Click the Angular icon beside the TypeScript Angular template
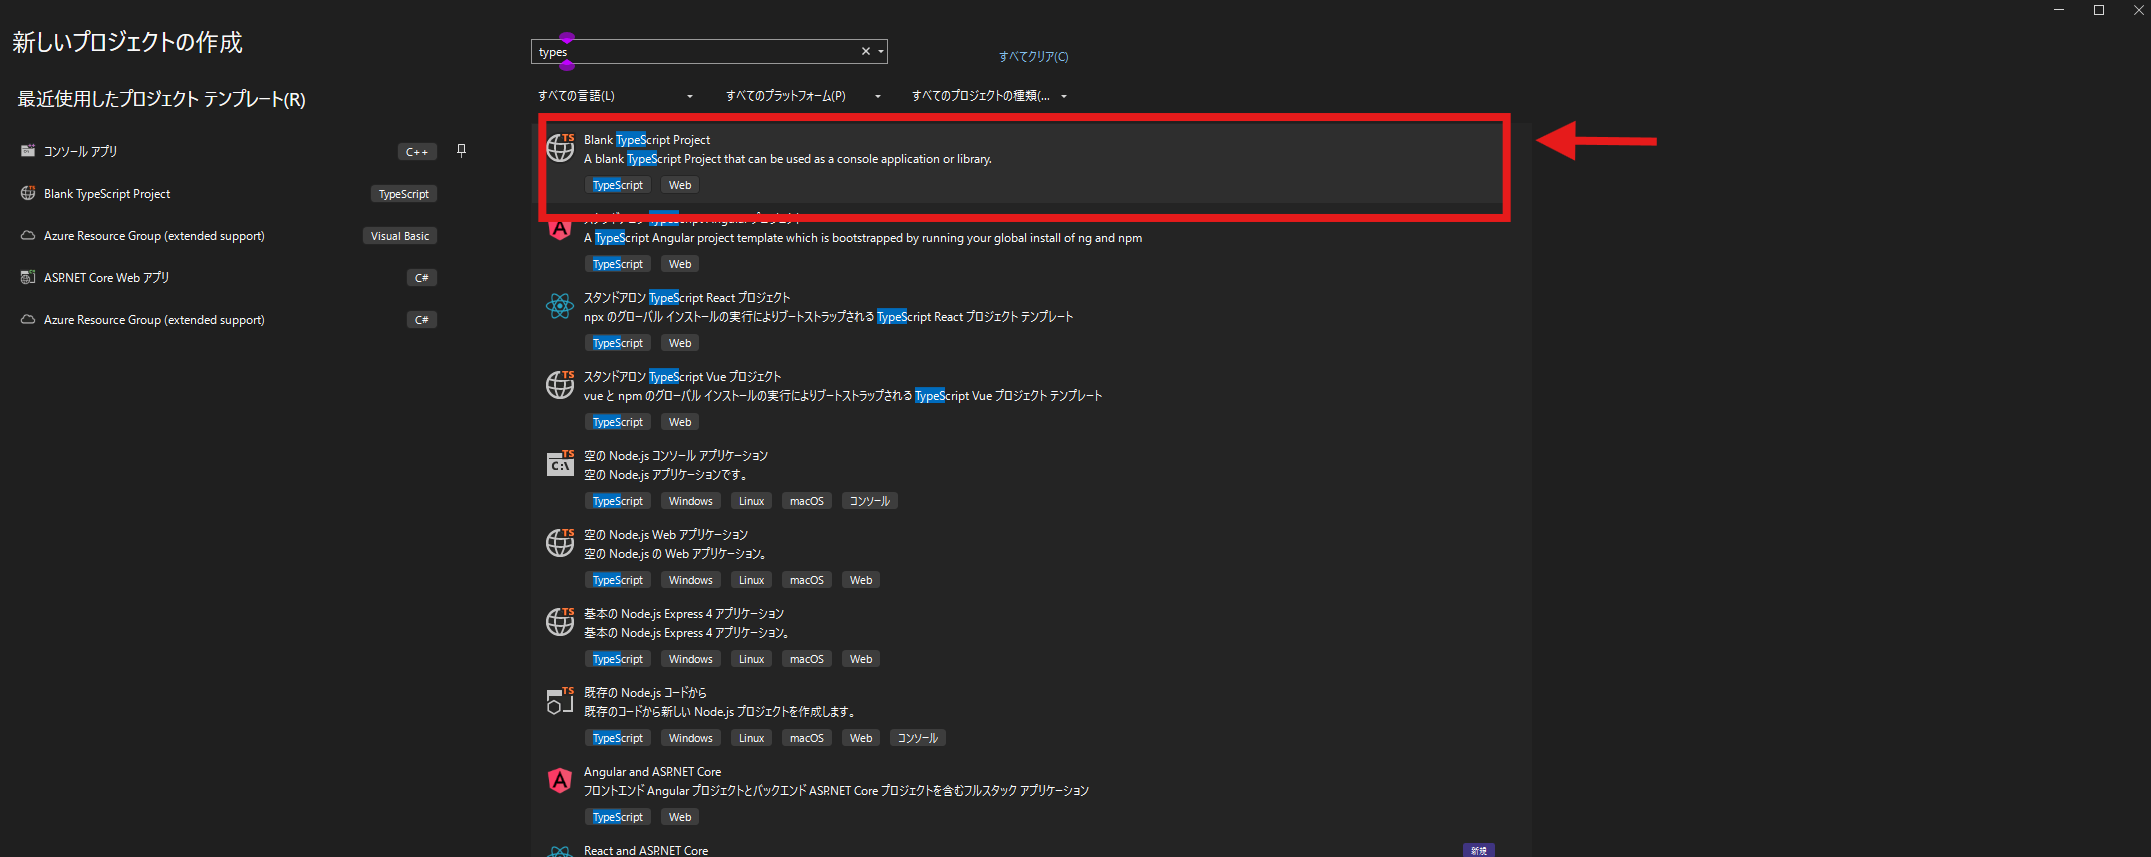The height and width of the screenshot is (857, 2151). click(x=560, y=229)
